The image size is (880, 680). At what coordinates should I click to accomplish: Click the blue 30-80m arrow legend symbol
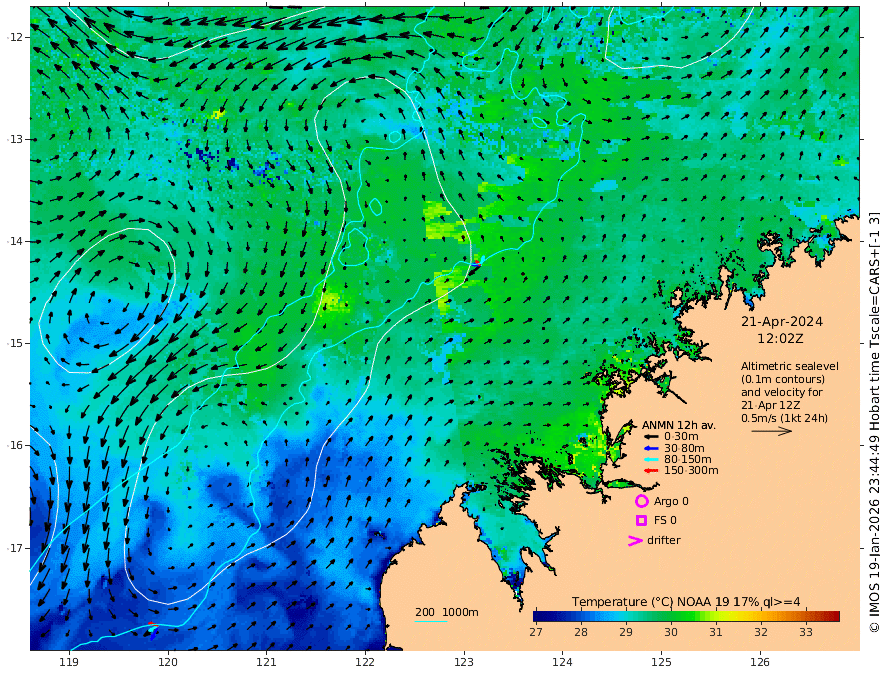click(651, 448)
